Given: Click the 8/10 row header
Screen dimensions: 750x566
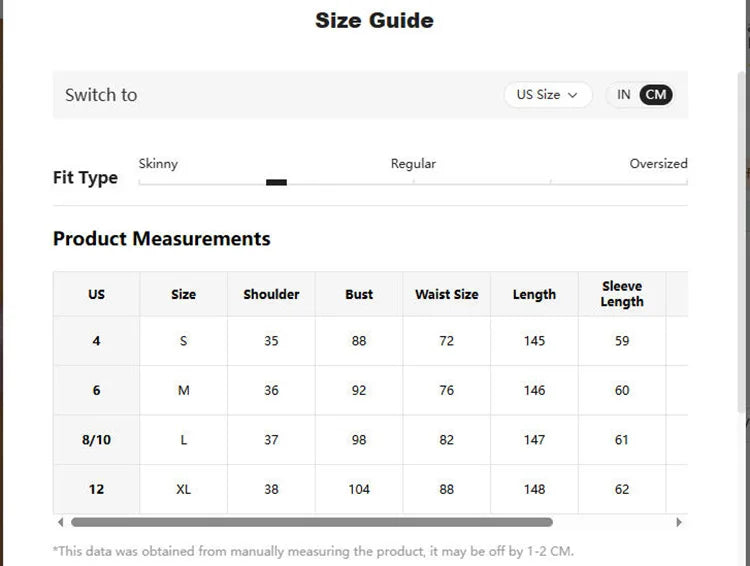Looking at the screenshot, I should pos(96,440).
